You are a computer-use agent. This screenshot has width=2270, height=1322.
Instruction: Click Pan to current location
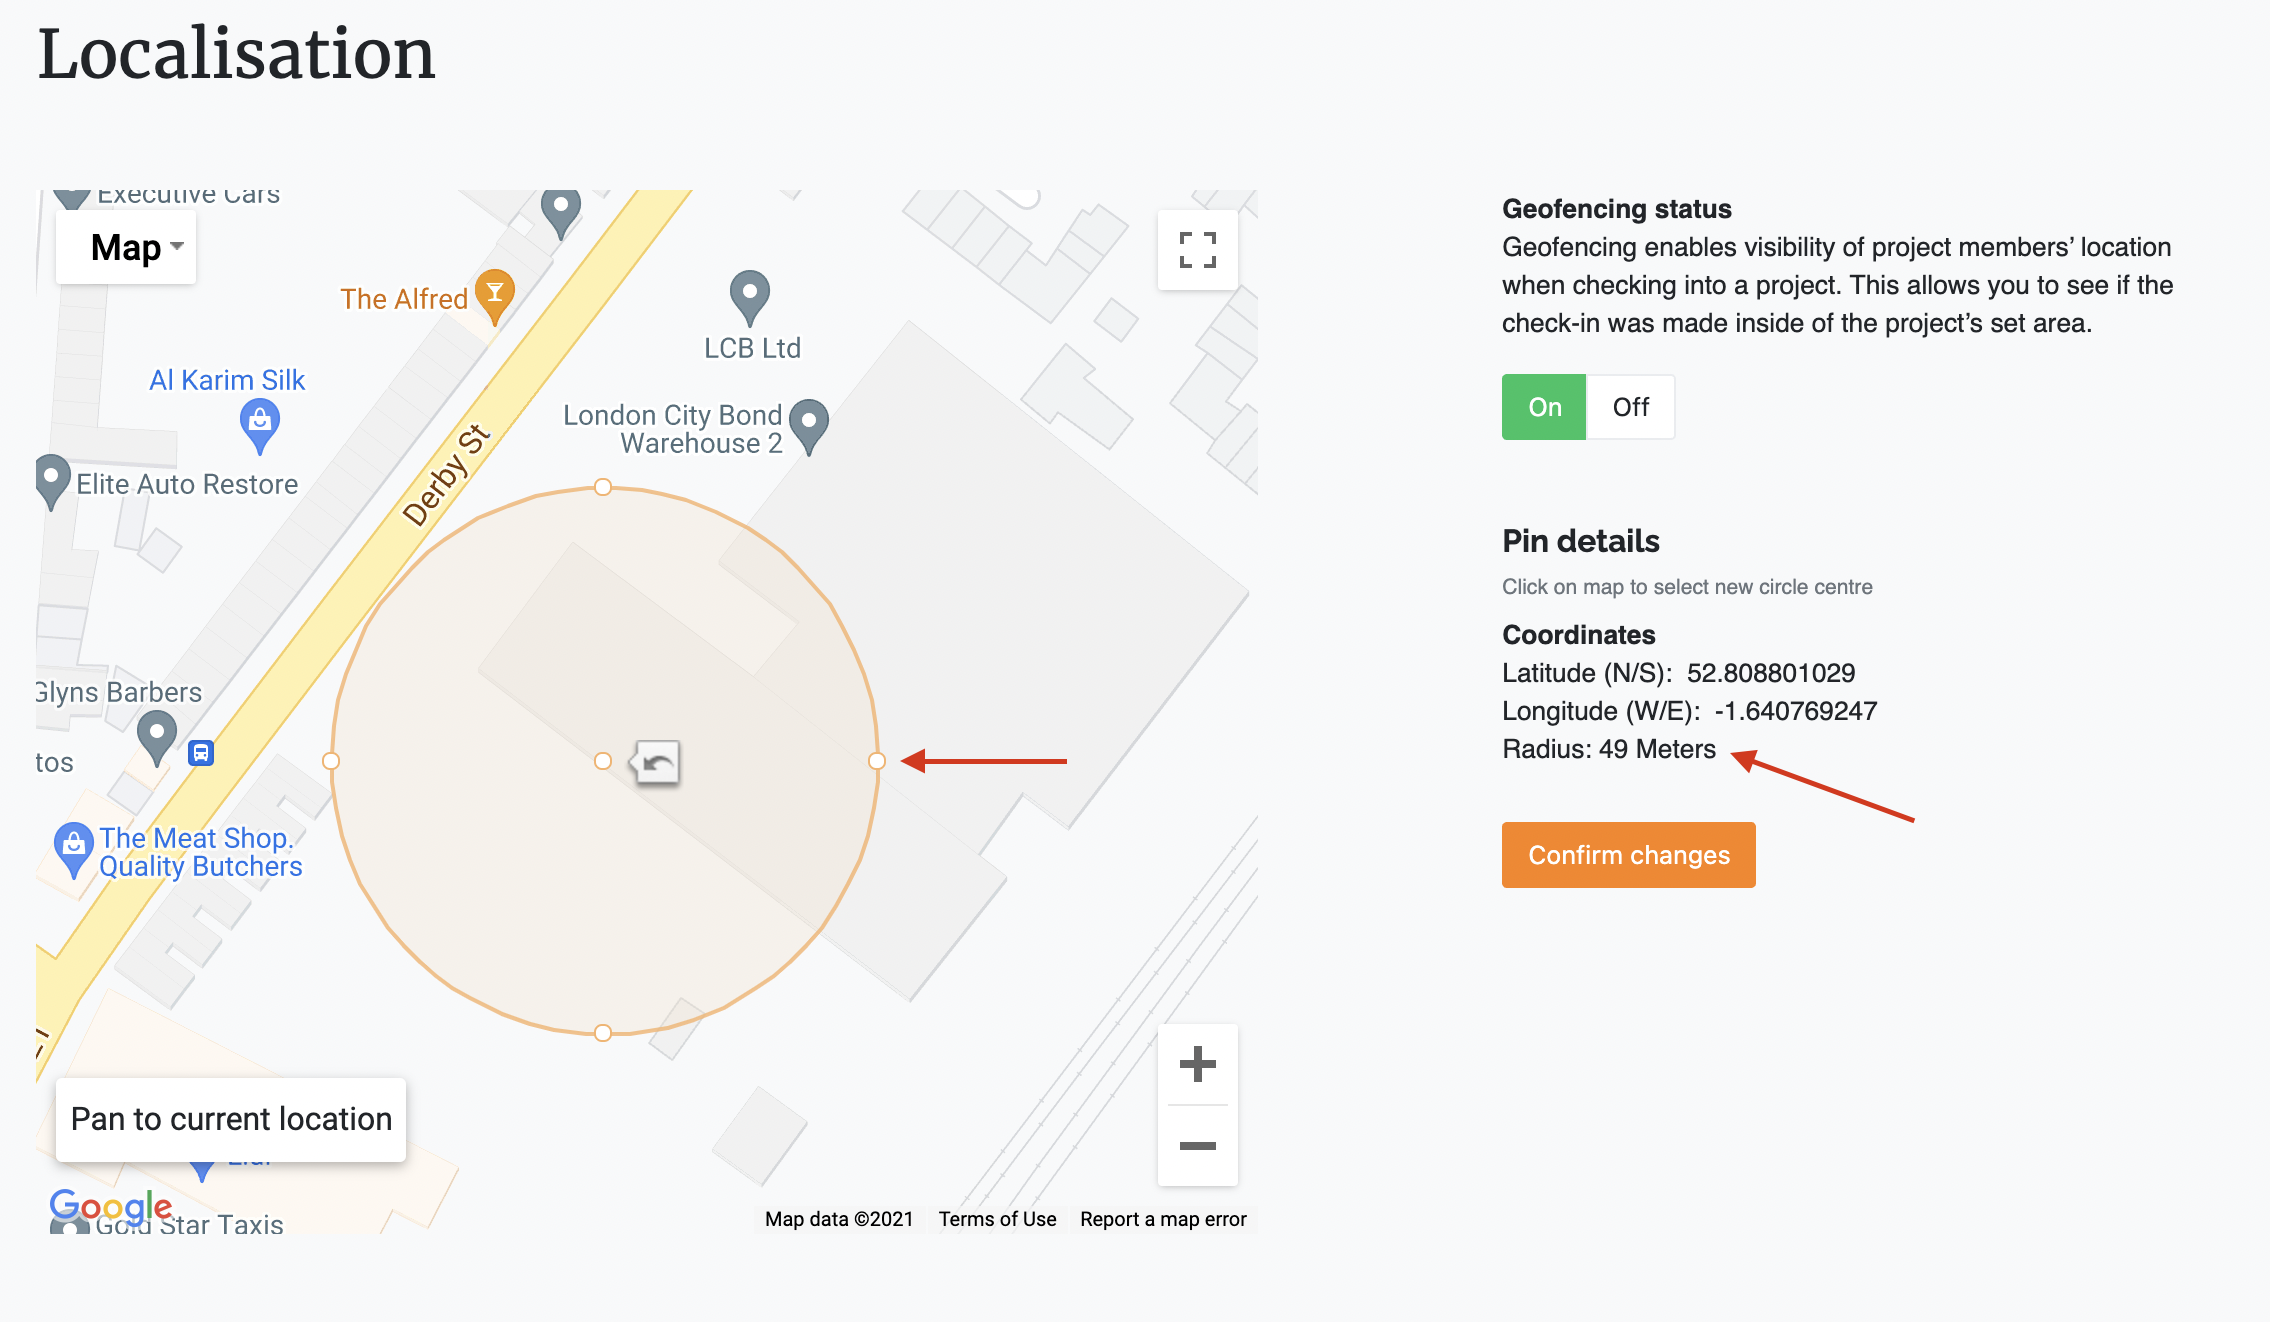click(x=231, y=1119)
